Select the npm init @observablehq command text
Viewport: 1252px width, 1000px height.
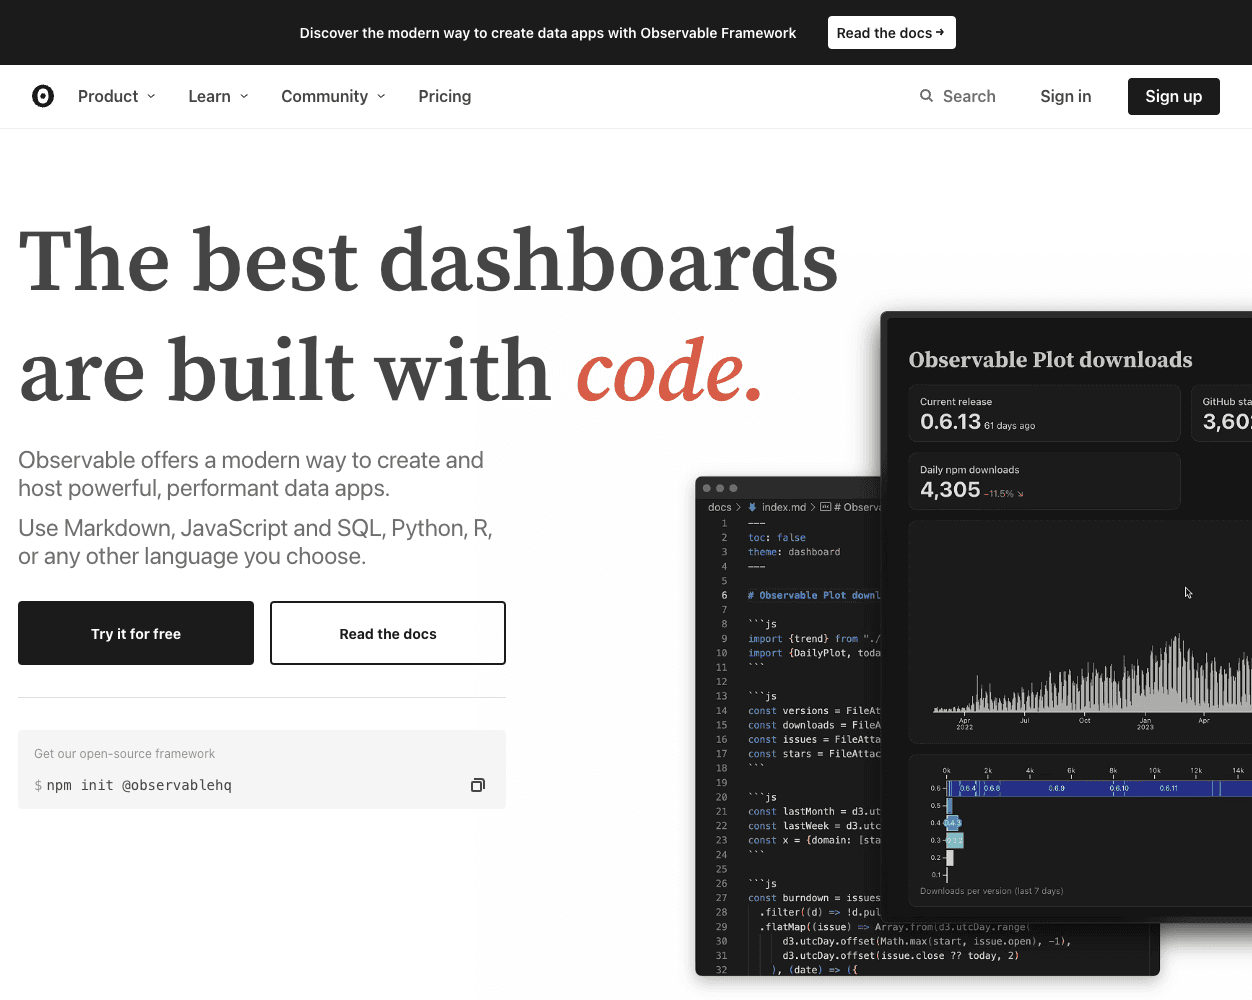point(139,785)
